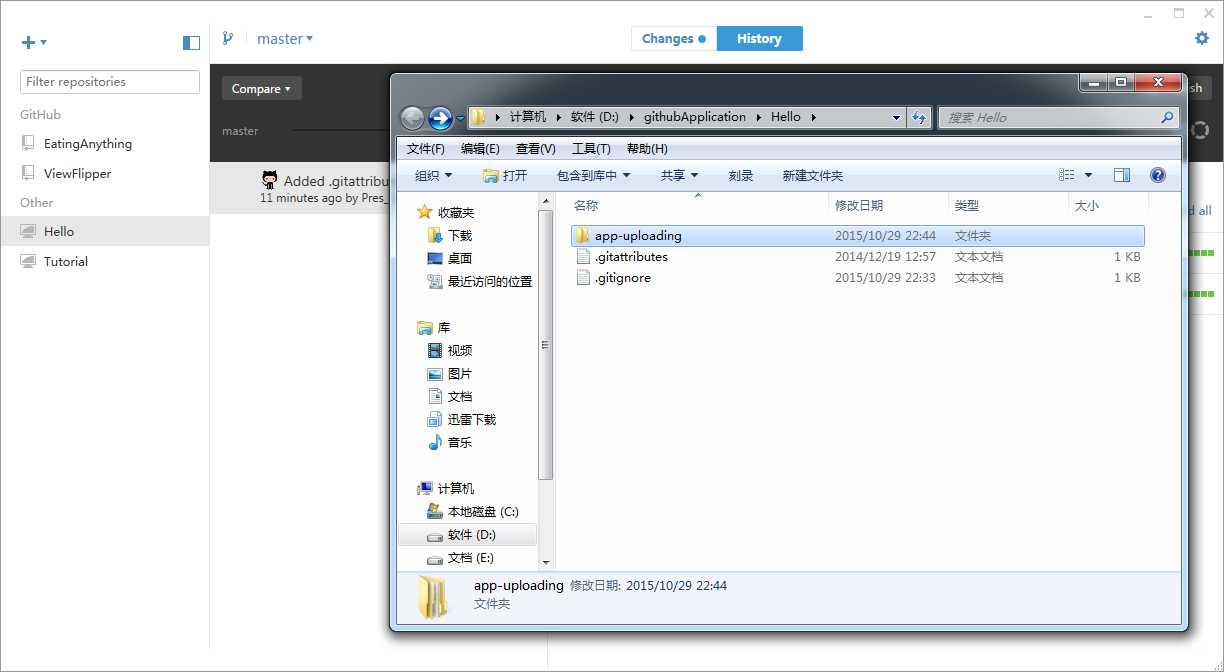Click the change view icon
This screenshot has width=1224, height=672.
(1067, 175)
